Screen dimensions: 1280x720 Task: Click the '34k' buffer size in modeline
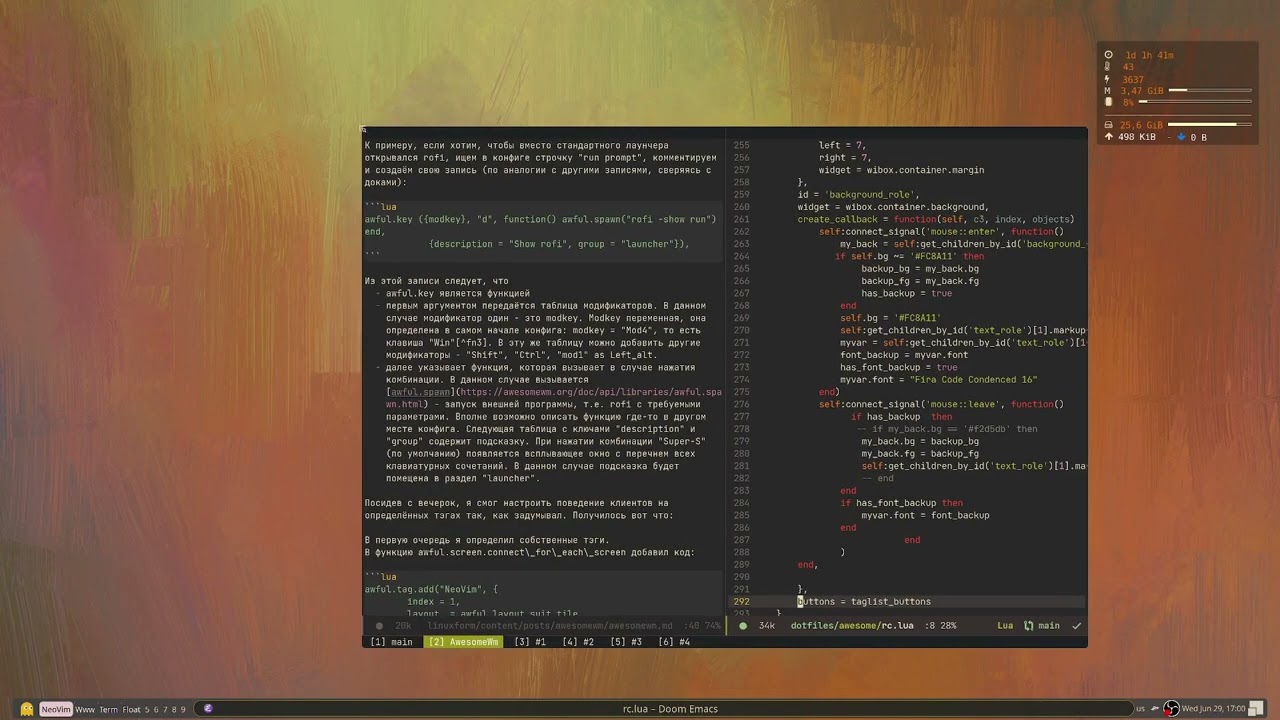pyautogui.click(x=767, y=626)
